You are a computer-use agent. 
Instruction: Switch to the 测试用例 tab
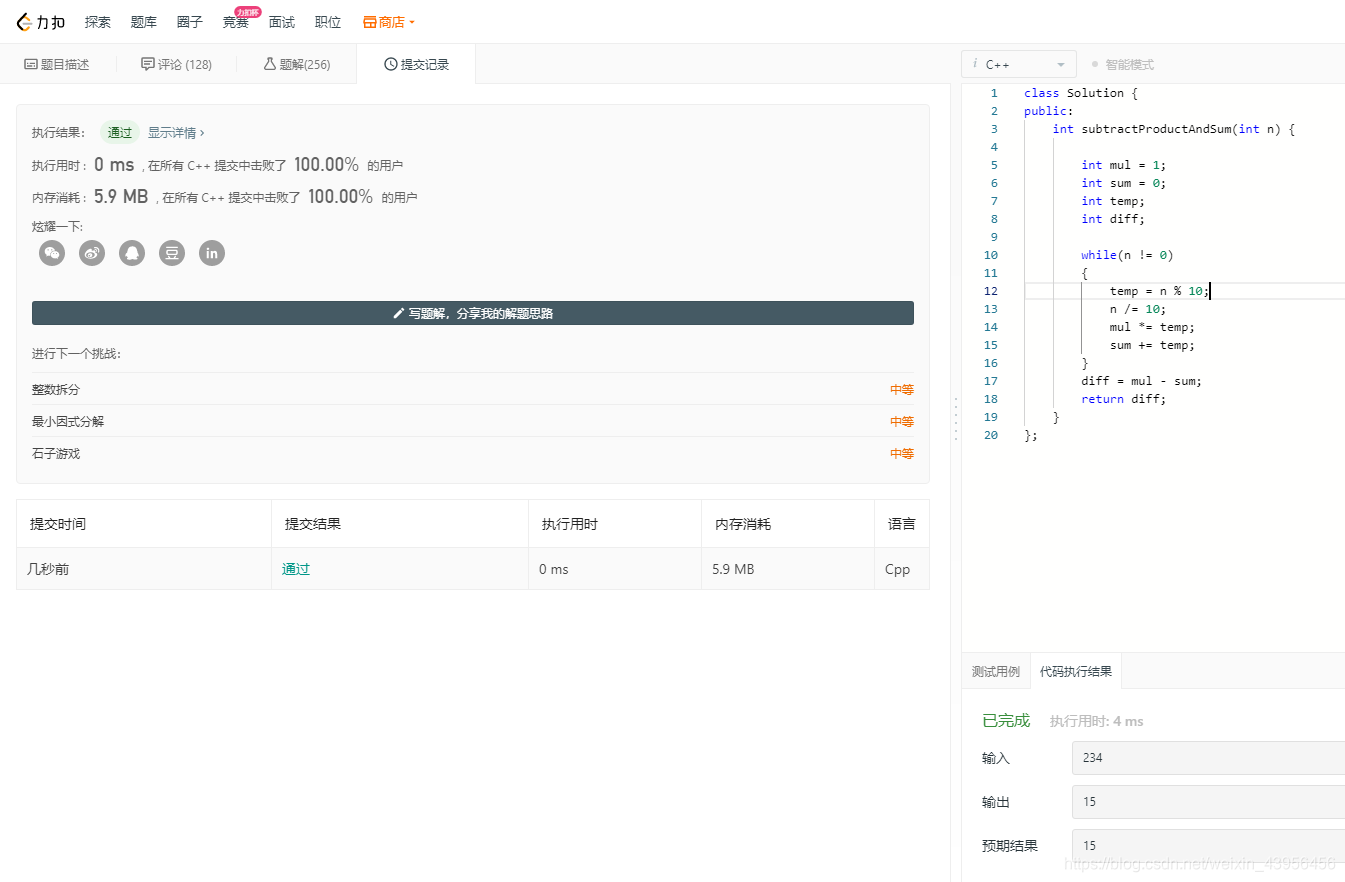click(x=996, y=671)
